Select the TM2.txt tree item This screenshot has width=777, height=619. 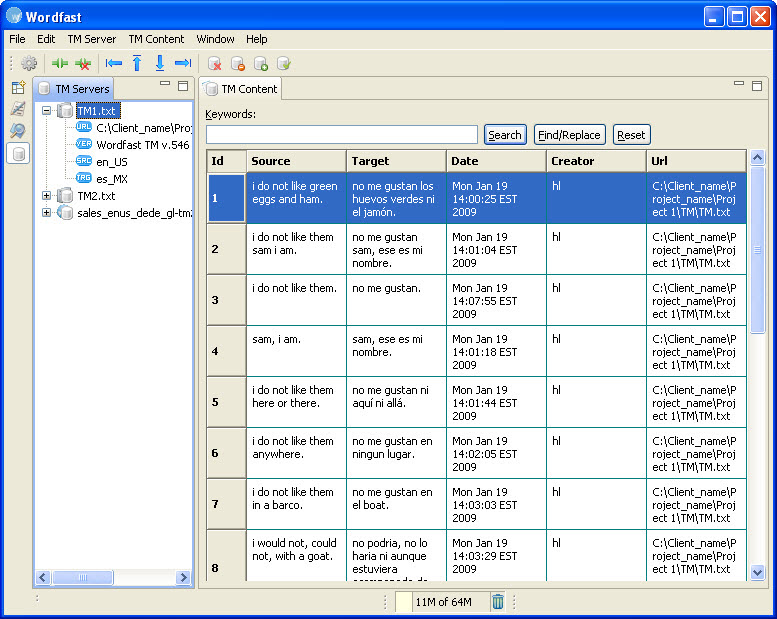pos(96,196)
